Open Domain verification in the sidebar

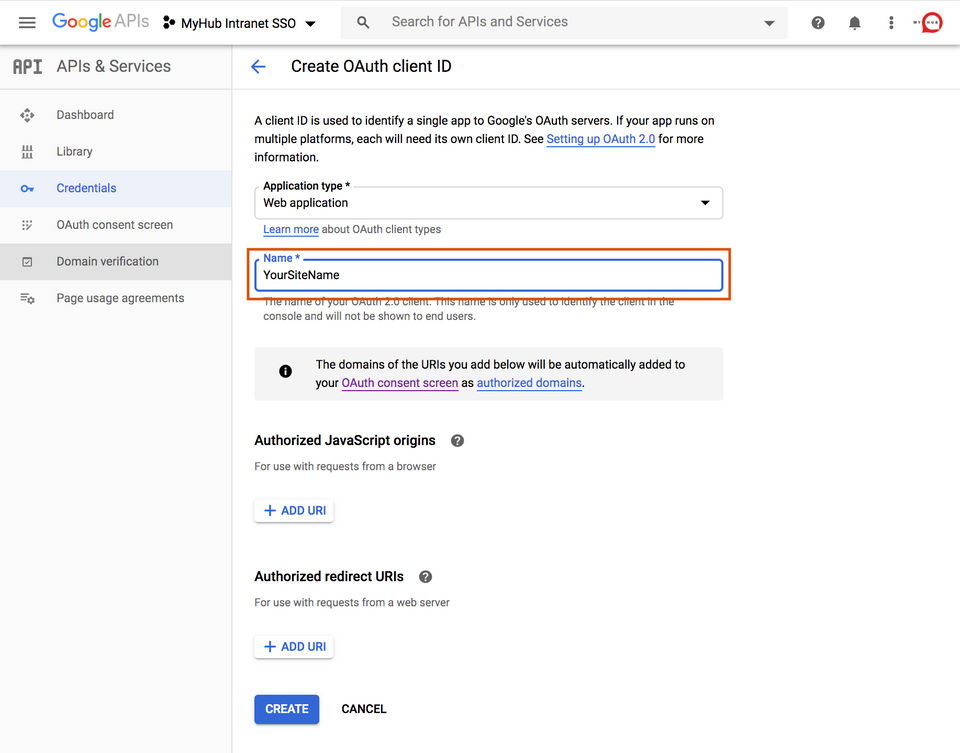[107, 262]
